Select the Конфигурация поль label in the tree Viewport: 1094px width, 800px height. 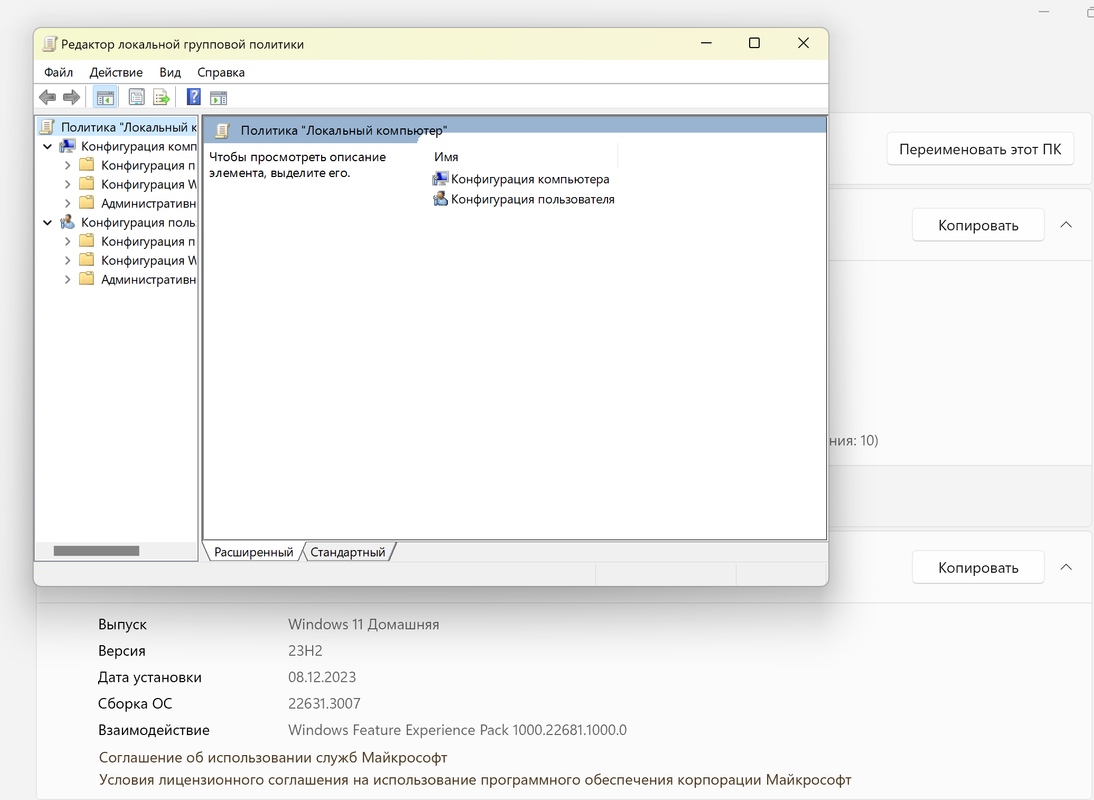click(138, 222)
